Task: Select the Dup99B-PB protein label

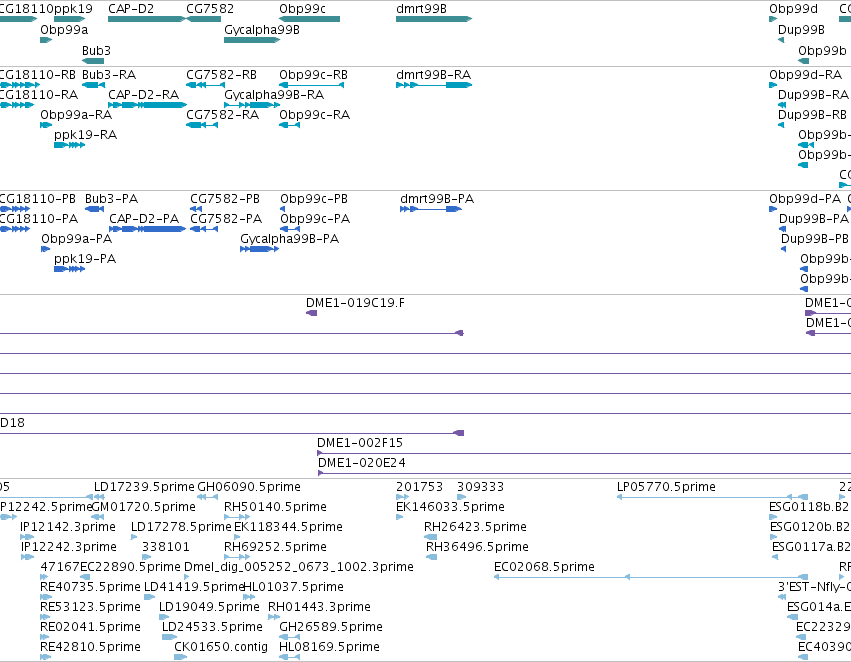Action: coord(814,239)
